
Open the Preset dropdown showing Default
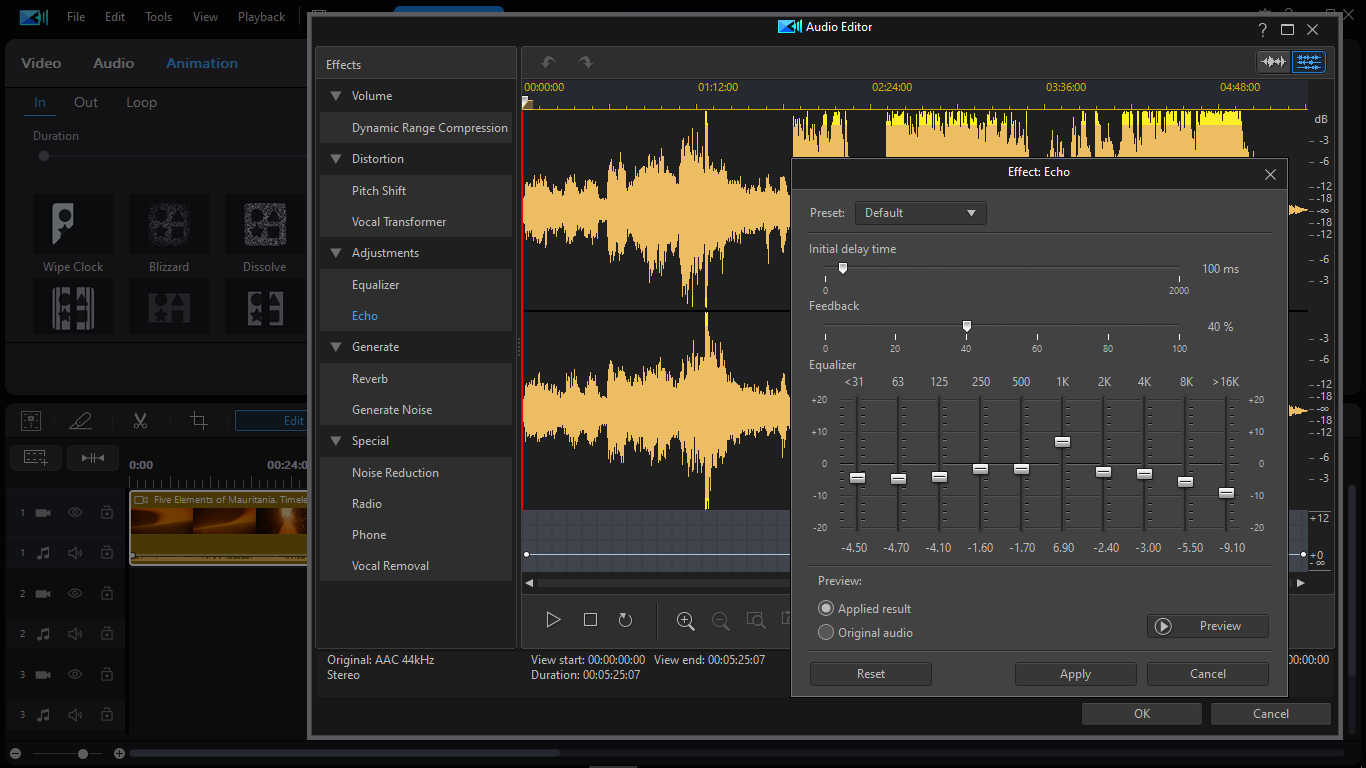tap(920, 213)
